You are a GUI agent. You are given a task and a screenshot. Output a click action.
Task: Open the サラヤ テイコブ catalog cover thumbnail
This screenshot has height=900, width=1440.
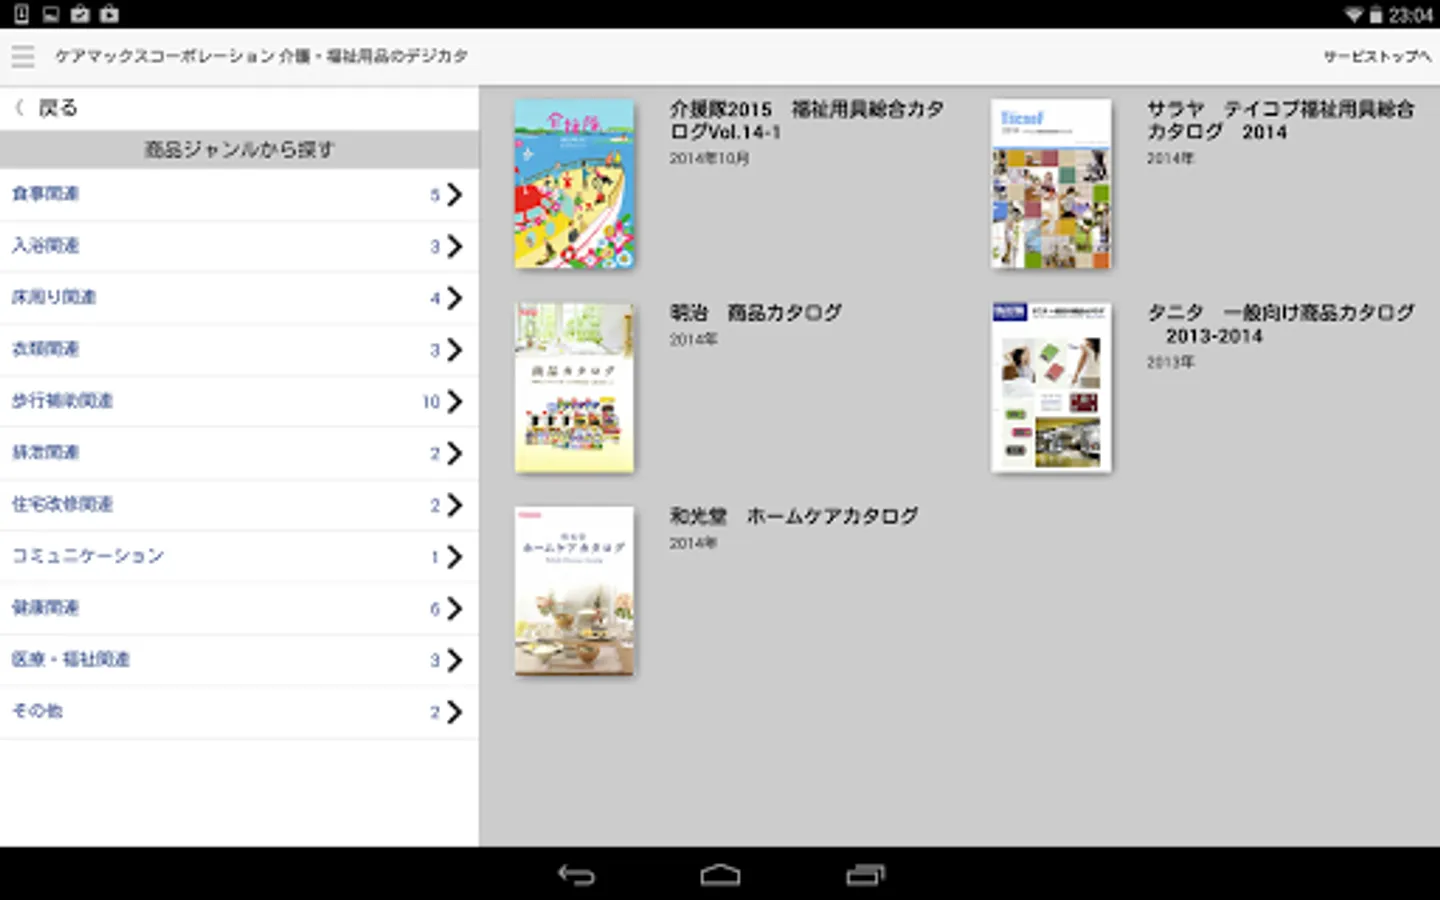[x=1051, y=183]
